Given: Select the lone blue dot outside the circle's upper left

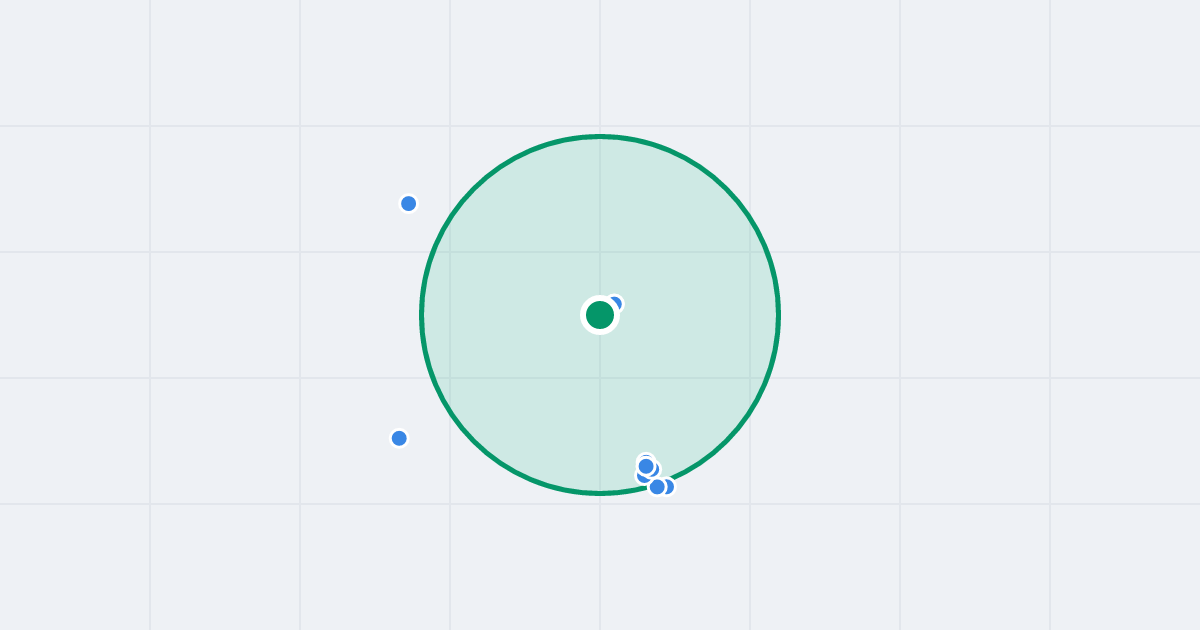Looking at the screenshot, I should (x=409, y=204).
